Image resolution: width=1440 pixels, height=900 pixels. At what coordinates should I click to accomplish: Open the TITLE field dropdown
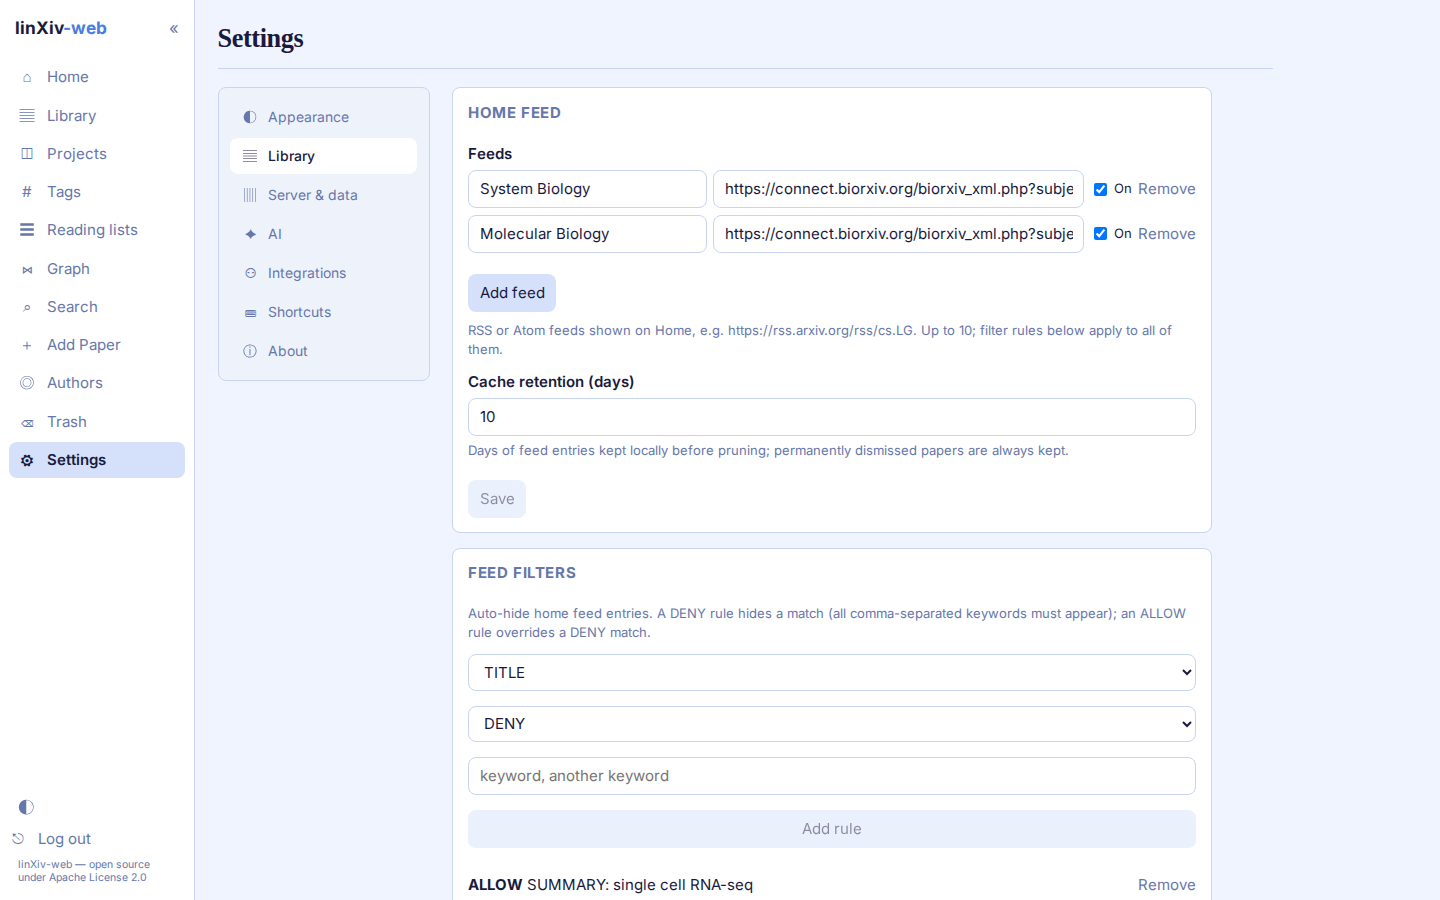(832, 673)
